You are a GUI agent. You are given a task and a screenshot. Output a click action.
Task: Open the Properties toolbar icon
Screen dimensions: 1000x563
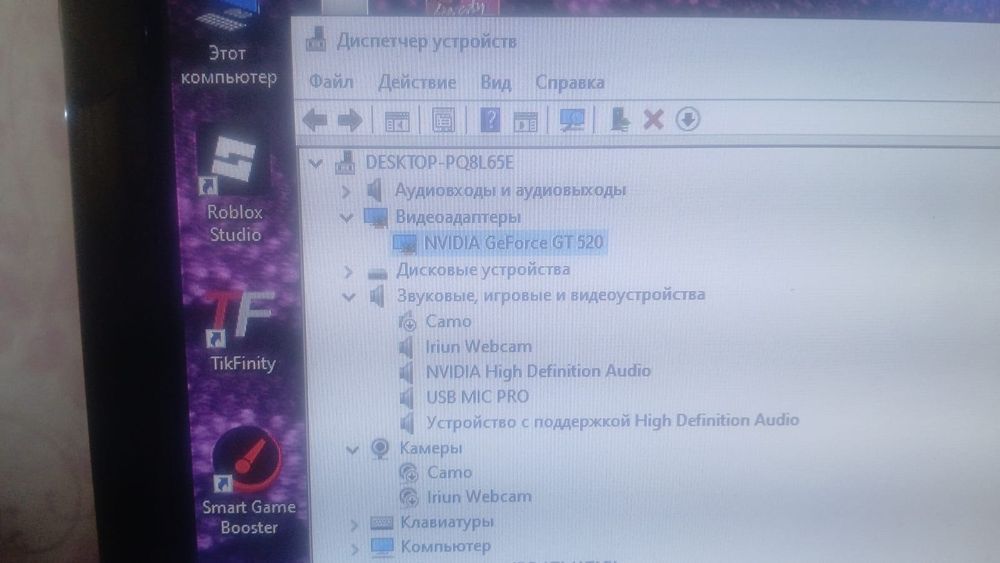coord(443,120)
